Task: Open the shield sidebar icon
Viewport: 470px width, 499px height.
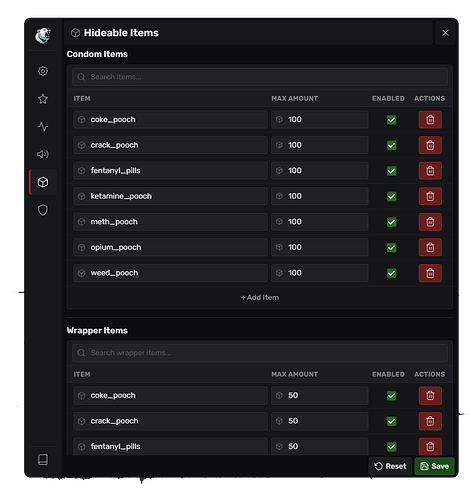Action: (43, 210)
